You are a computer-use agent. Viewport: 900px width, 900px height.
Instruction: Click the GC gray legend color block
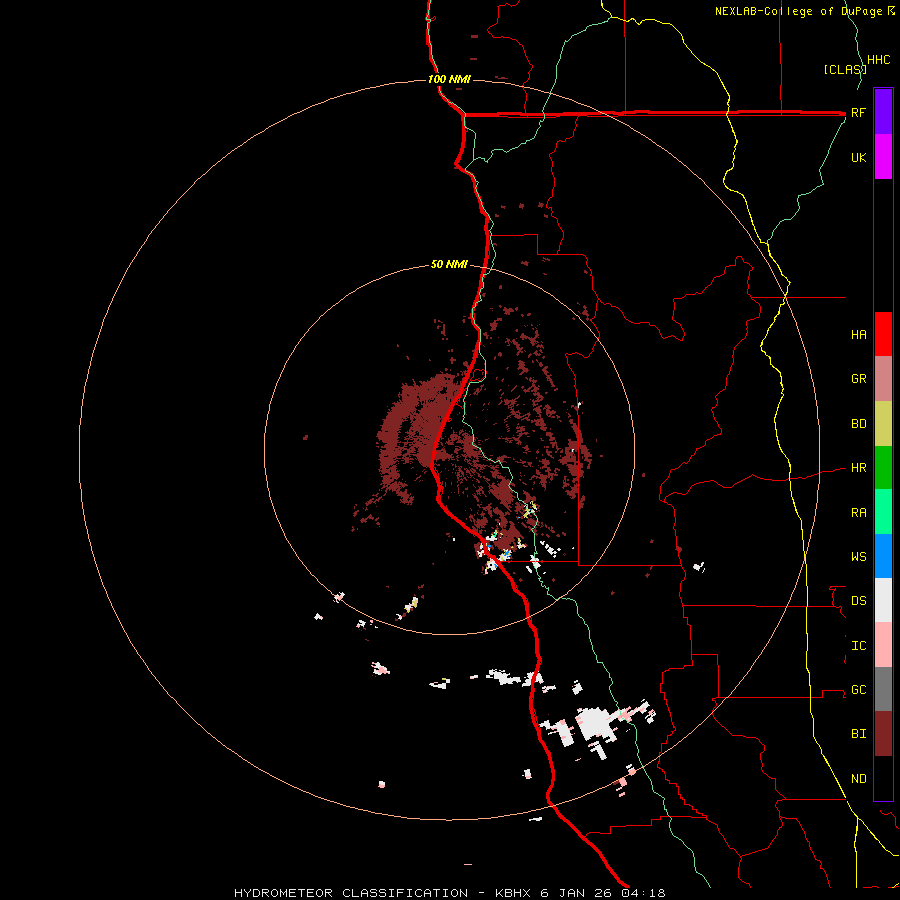[883, 689]
